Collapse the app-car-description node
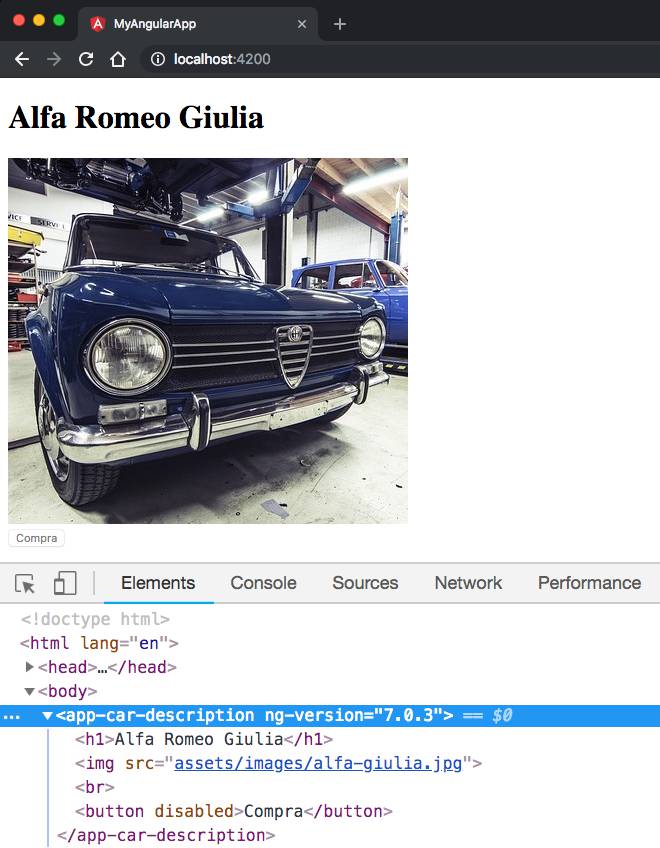Screen dimensions: 660x848 coord(47,716)
